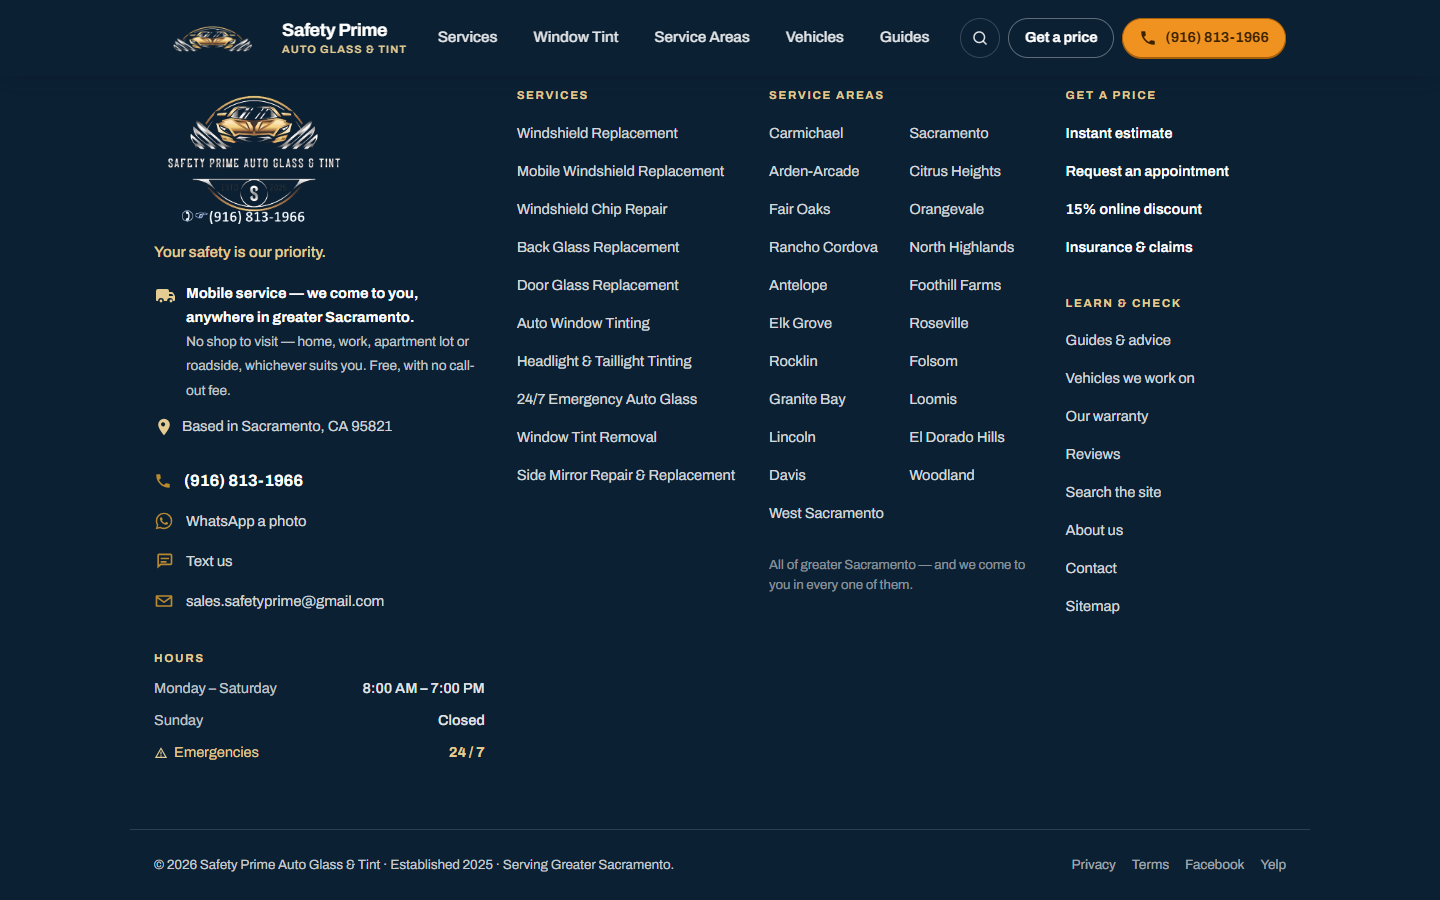
Task: Click the map pin location icon
Action: pos(164,427)
